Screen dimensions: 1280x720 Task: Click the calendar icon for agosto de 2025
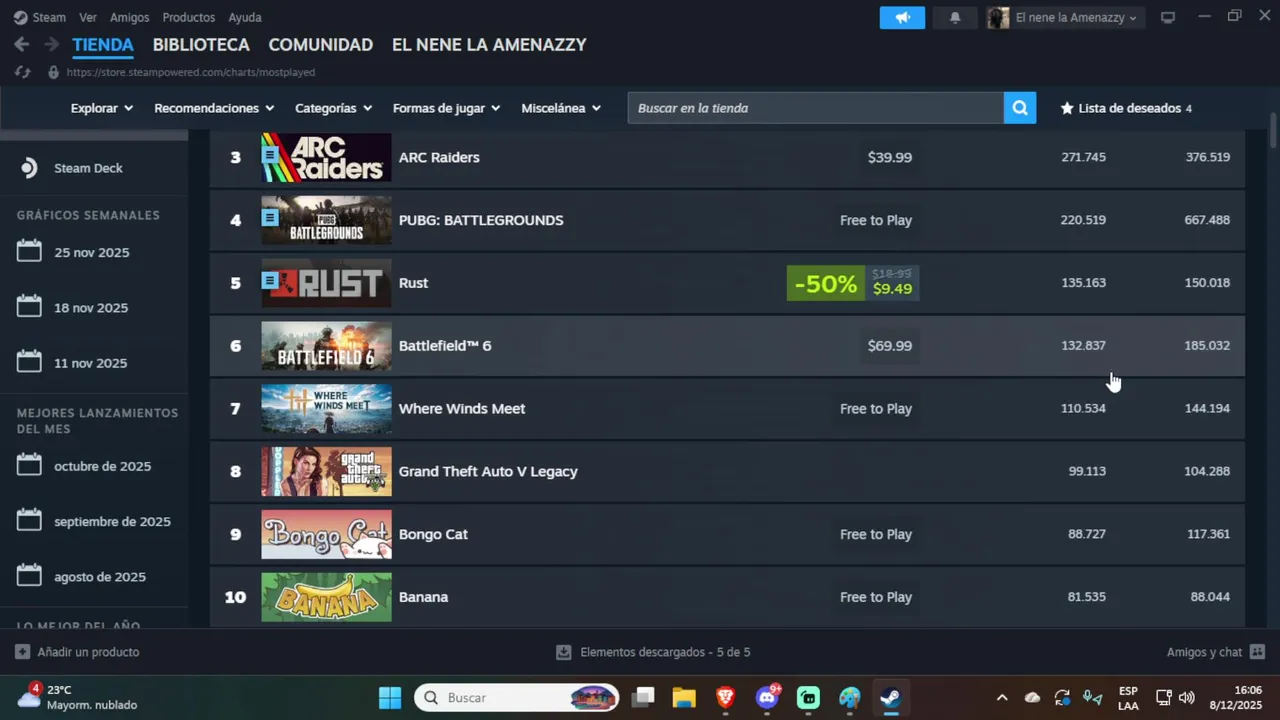coord(29,575)
